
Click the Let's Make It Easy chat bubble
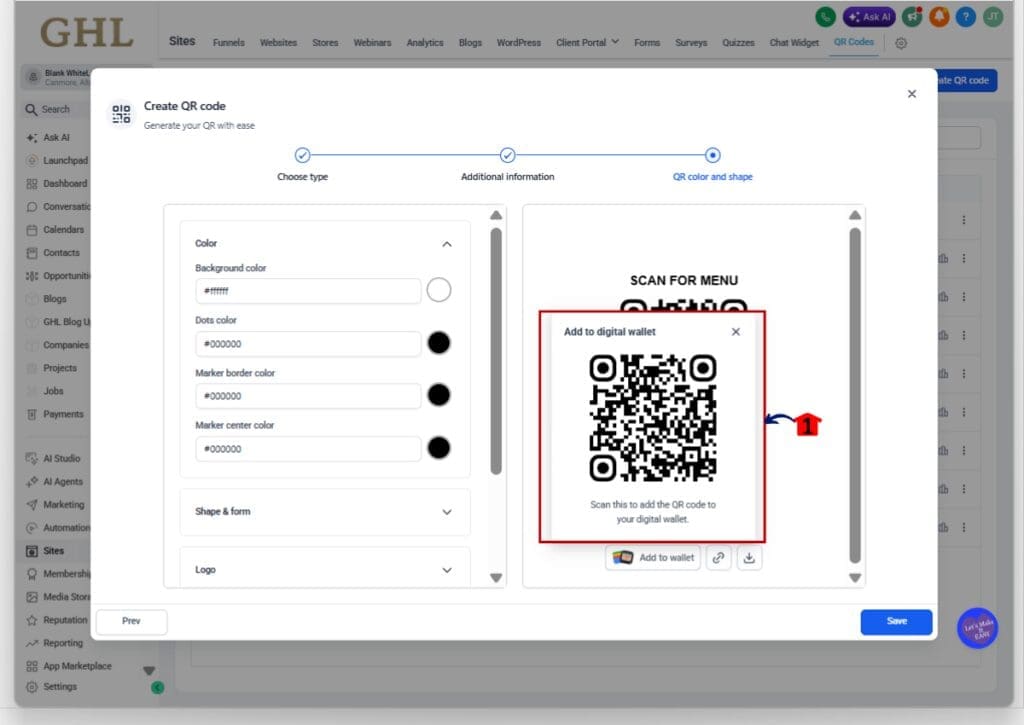(977, 628)
